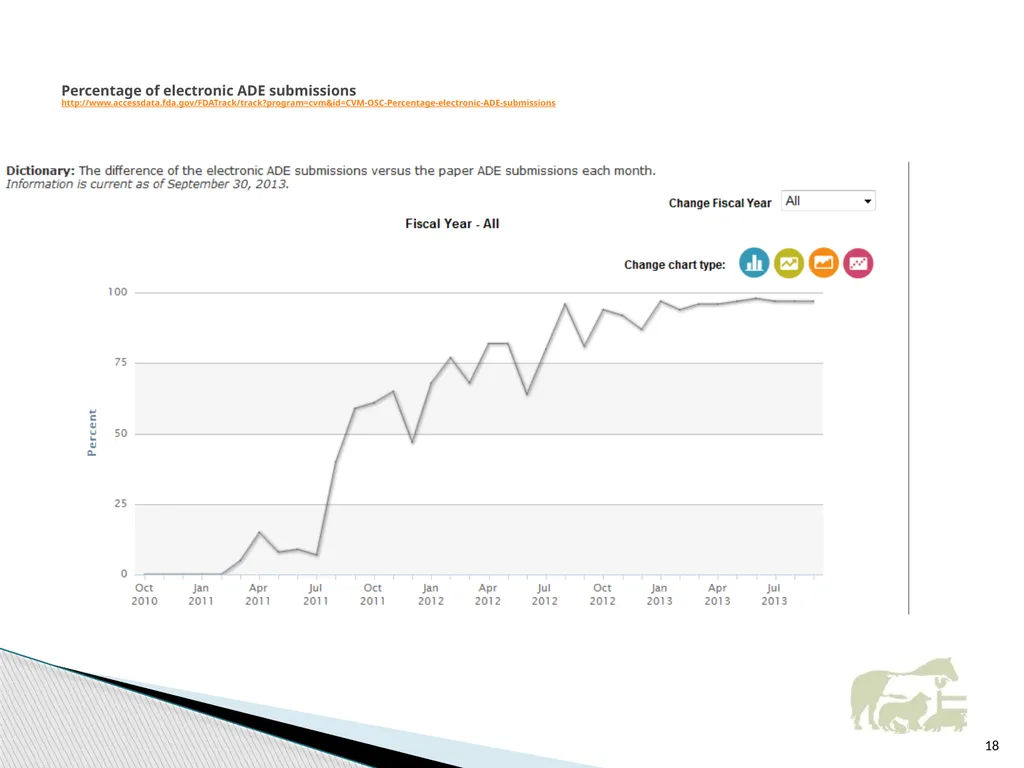1024x768 pixels.
Task: Choose the pink scatter chart icon
Action: [858, 263]
